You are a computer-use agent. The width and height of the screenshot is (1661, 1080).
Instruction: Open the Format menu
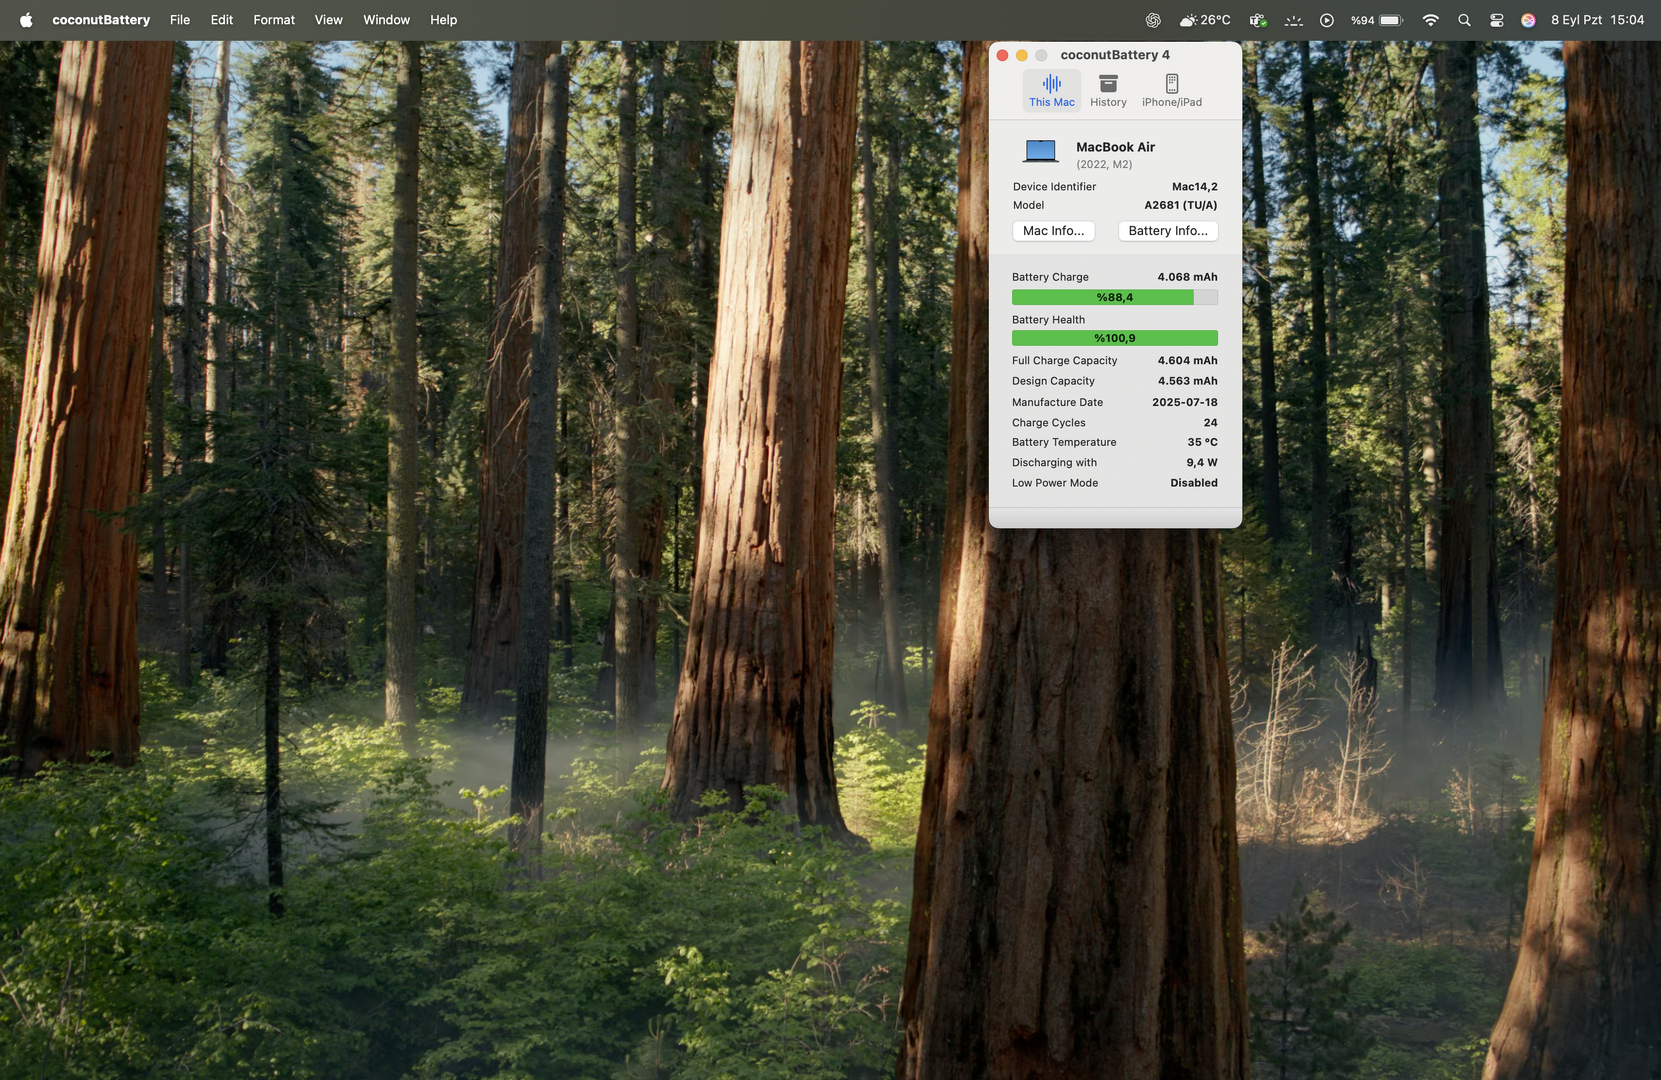[x=274, y=20]
